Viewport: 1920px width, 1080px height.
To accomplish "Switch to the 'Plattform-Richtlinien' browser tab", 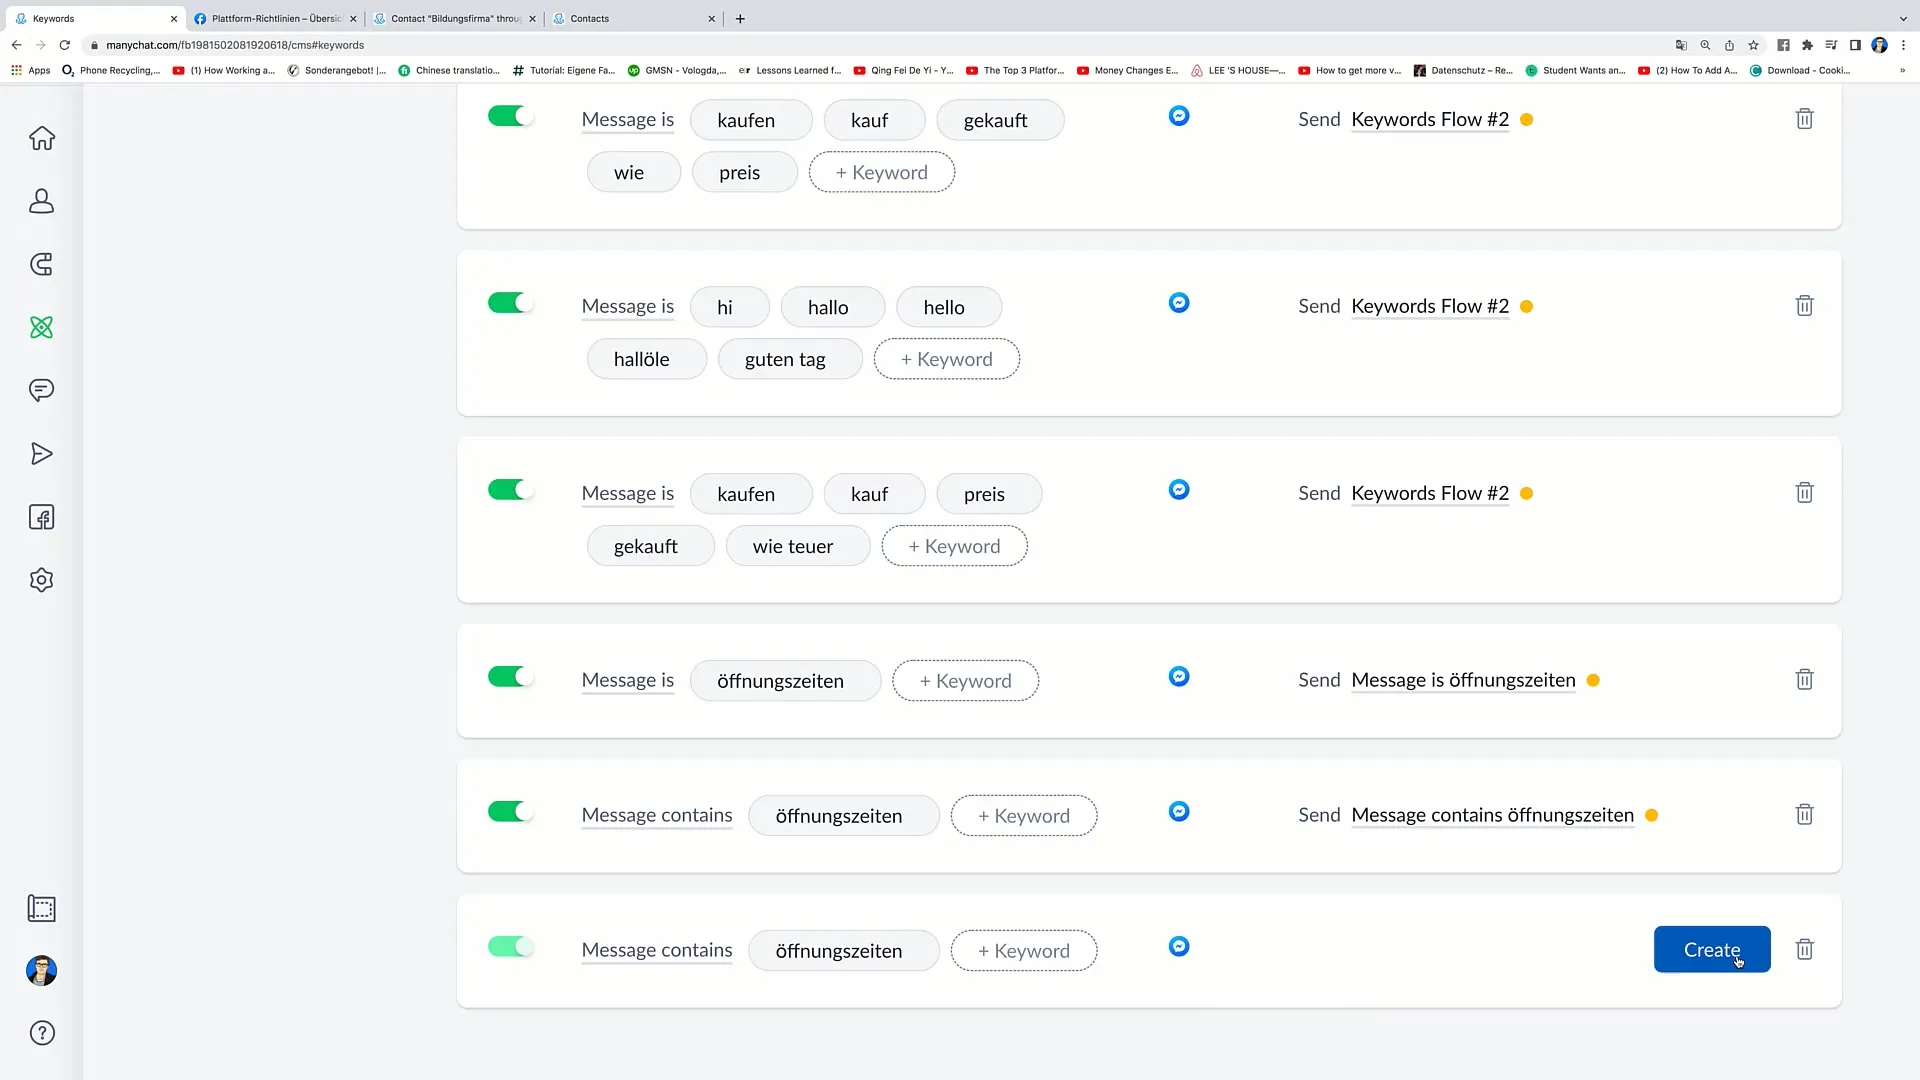I will point(275,18).
